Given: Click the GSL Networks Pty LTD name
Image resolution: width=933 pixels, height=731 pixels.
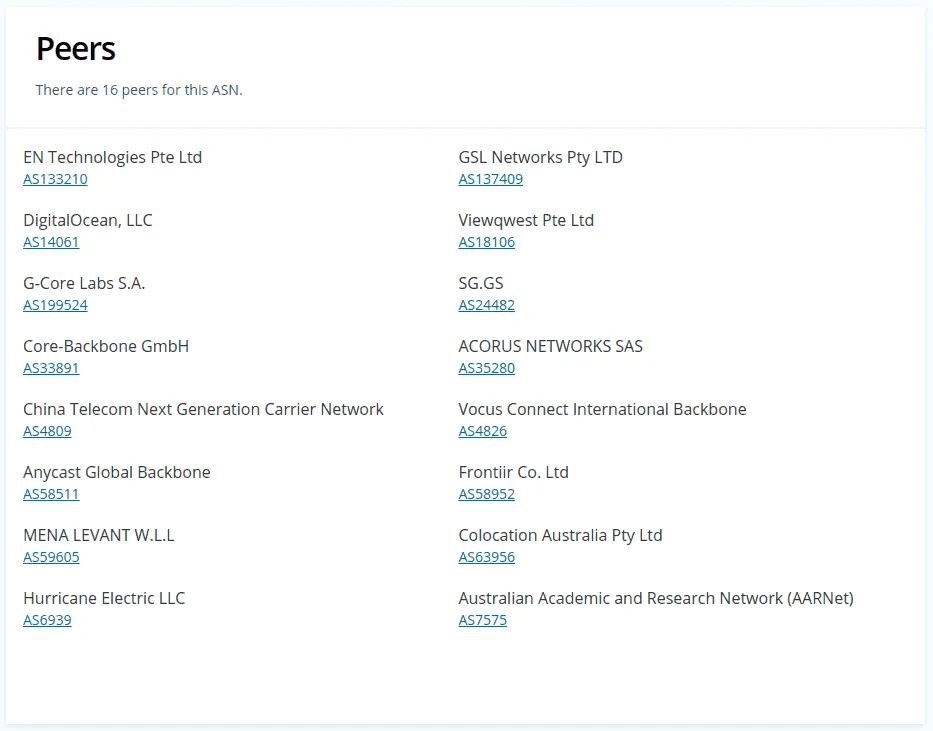Looking at the screenshot, I should pyautogui.click(x=540, y=157).
